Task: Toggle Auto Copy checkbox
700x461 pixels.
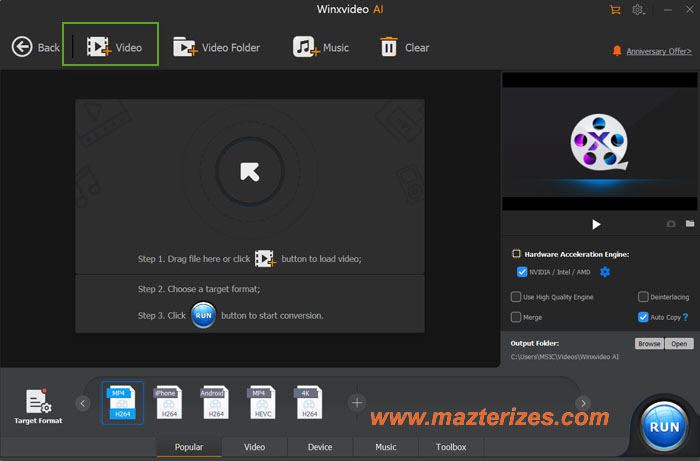Action: point(643,317)
